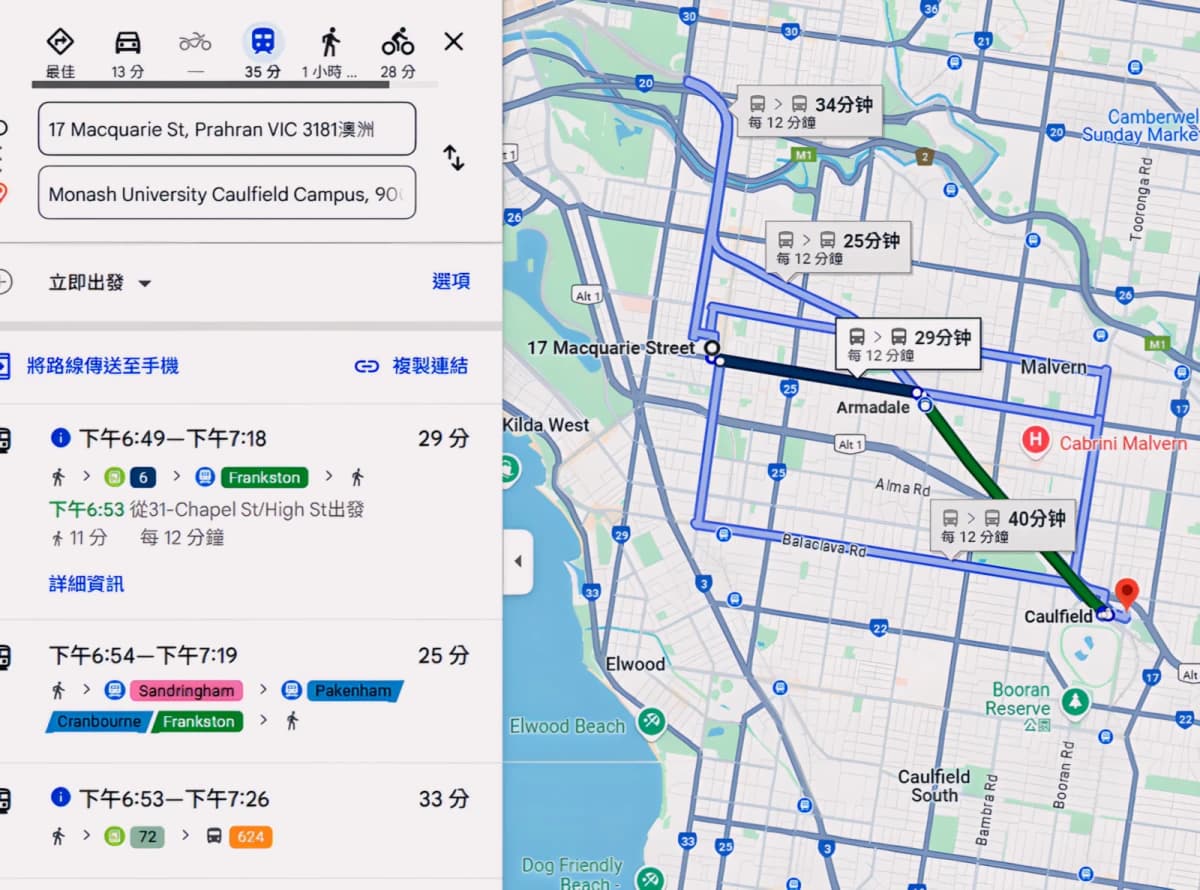Image resolution: width=1200 pixels, height=890 pixels.
Task: Click the 17 Macquarie Street origin marker
Action: (x=712, y=348)
